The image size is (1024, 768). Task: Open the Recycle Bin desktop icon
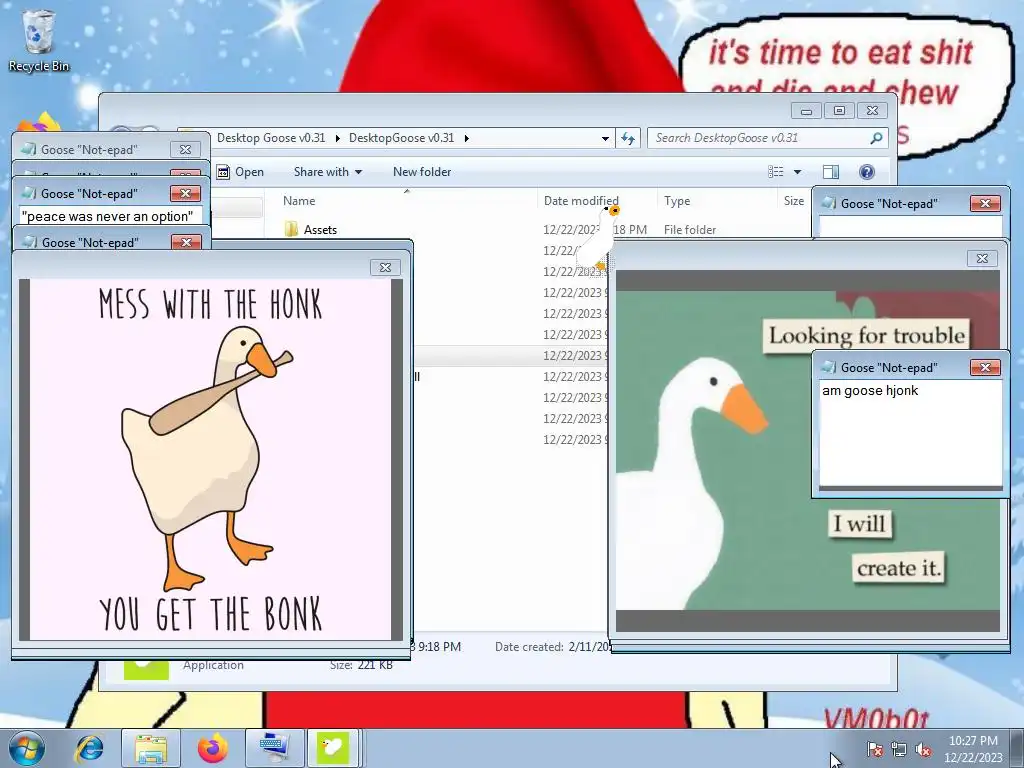click(39, 40)
